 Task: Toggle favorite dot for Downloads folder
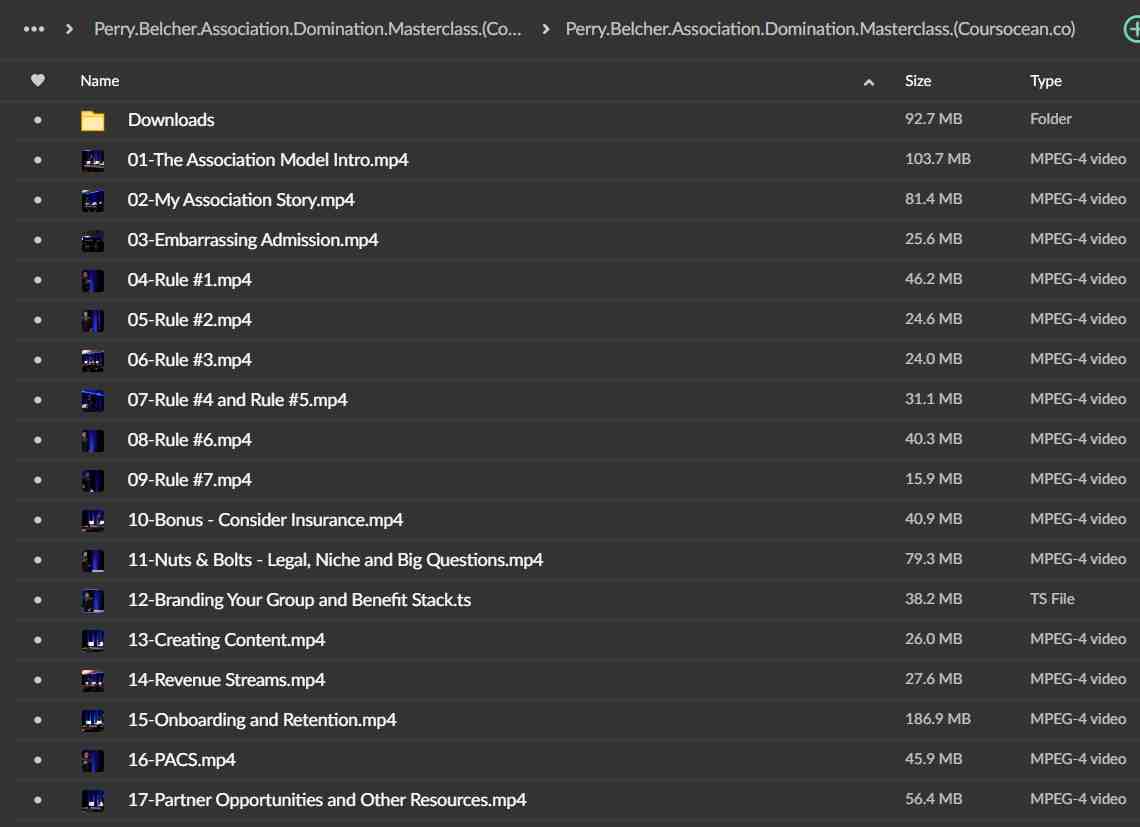pyautogui.click(x=38, y=120)
